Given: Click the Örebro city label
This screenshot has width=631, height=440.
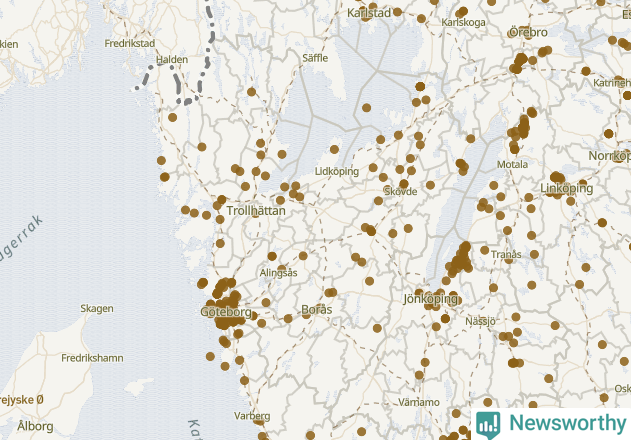Looking at the screenshot, I should pyautogui.click(x=528, y=32).
